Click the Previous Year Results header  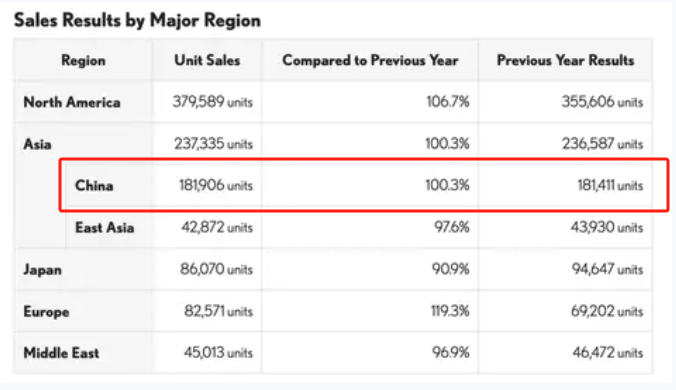click(565, 60)
